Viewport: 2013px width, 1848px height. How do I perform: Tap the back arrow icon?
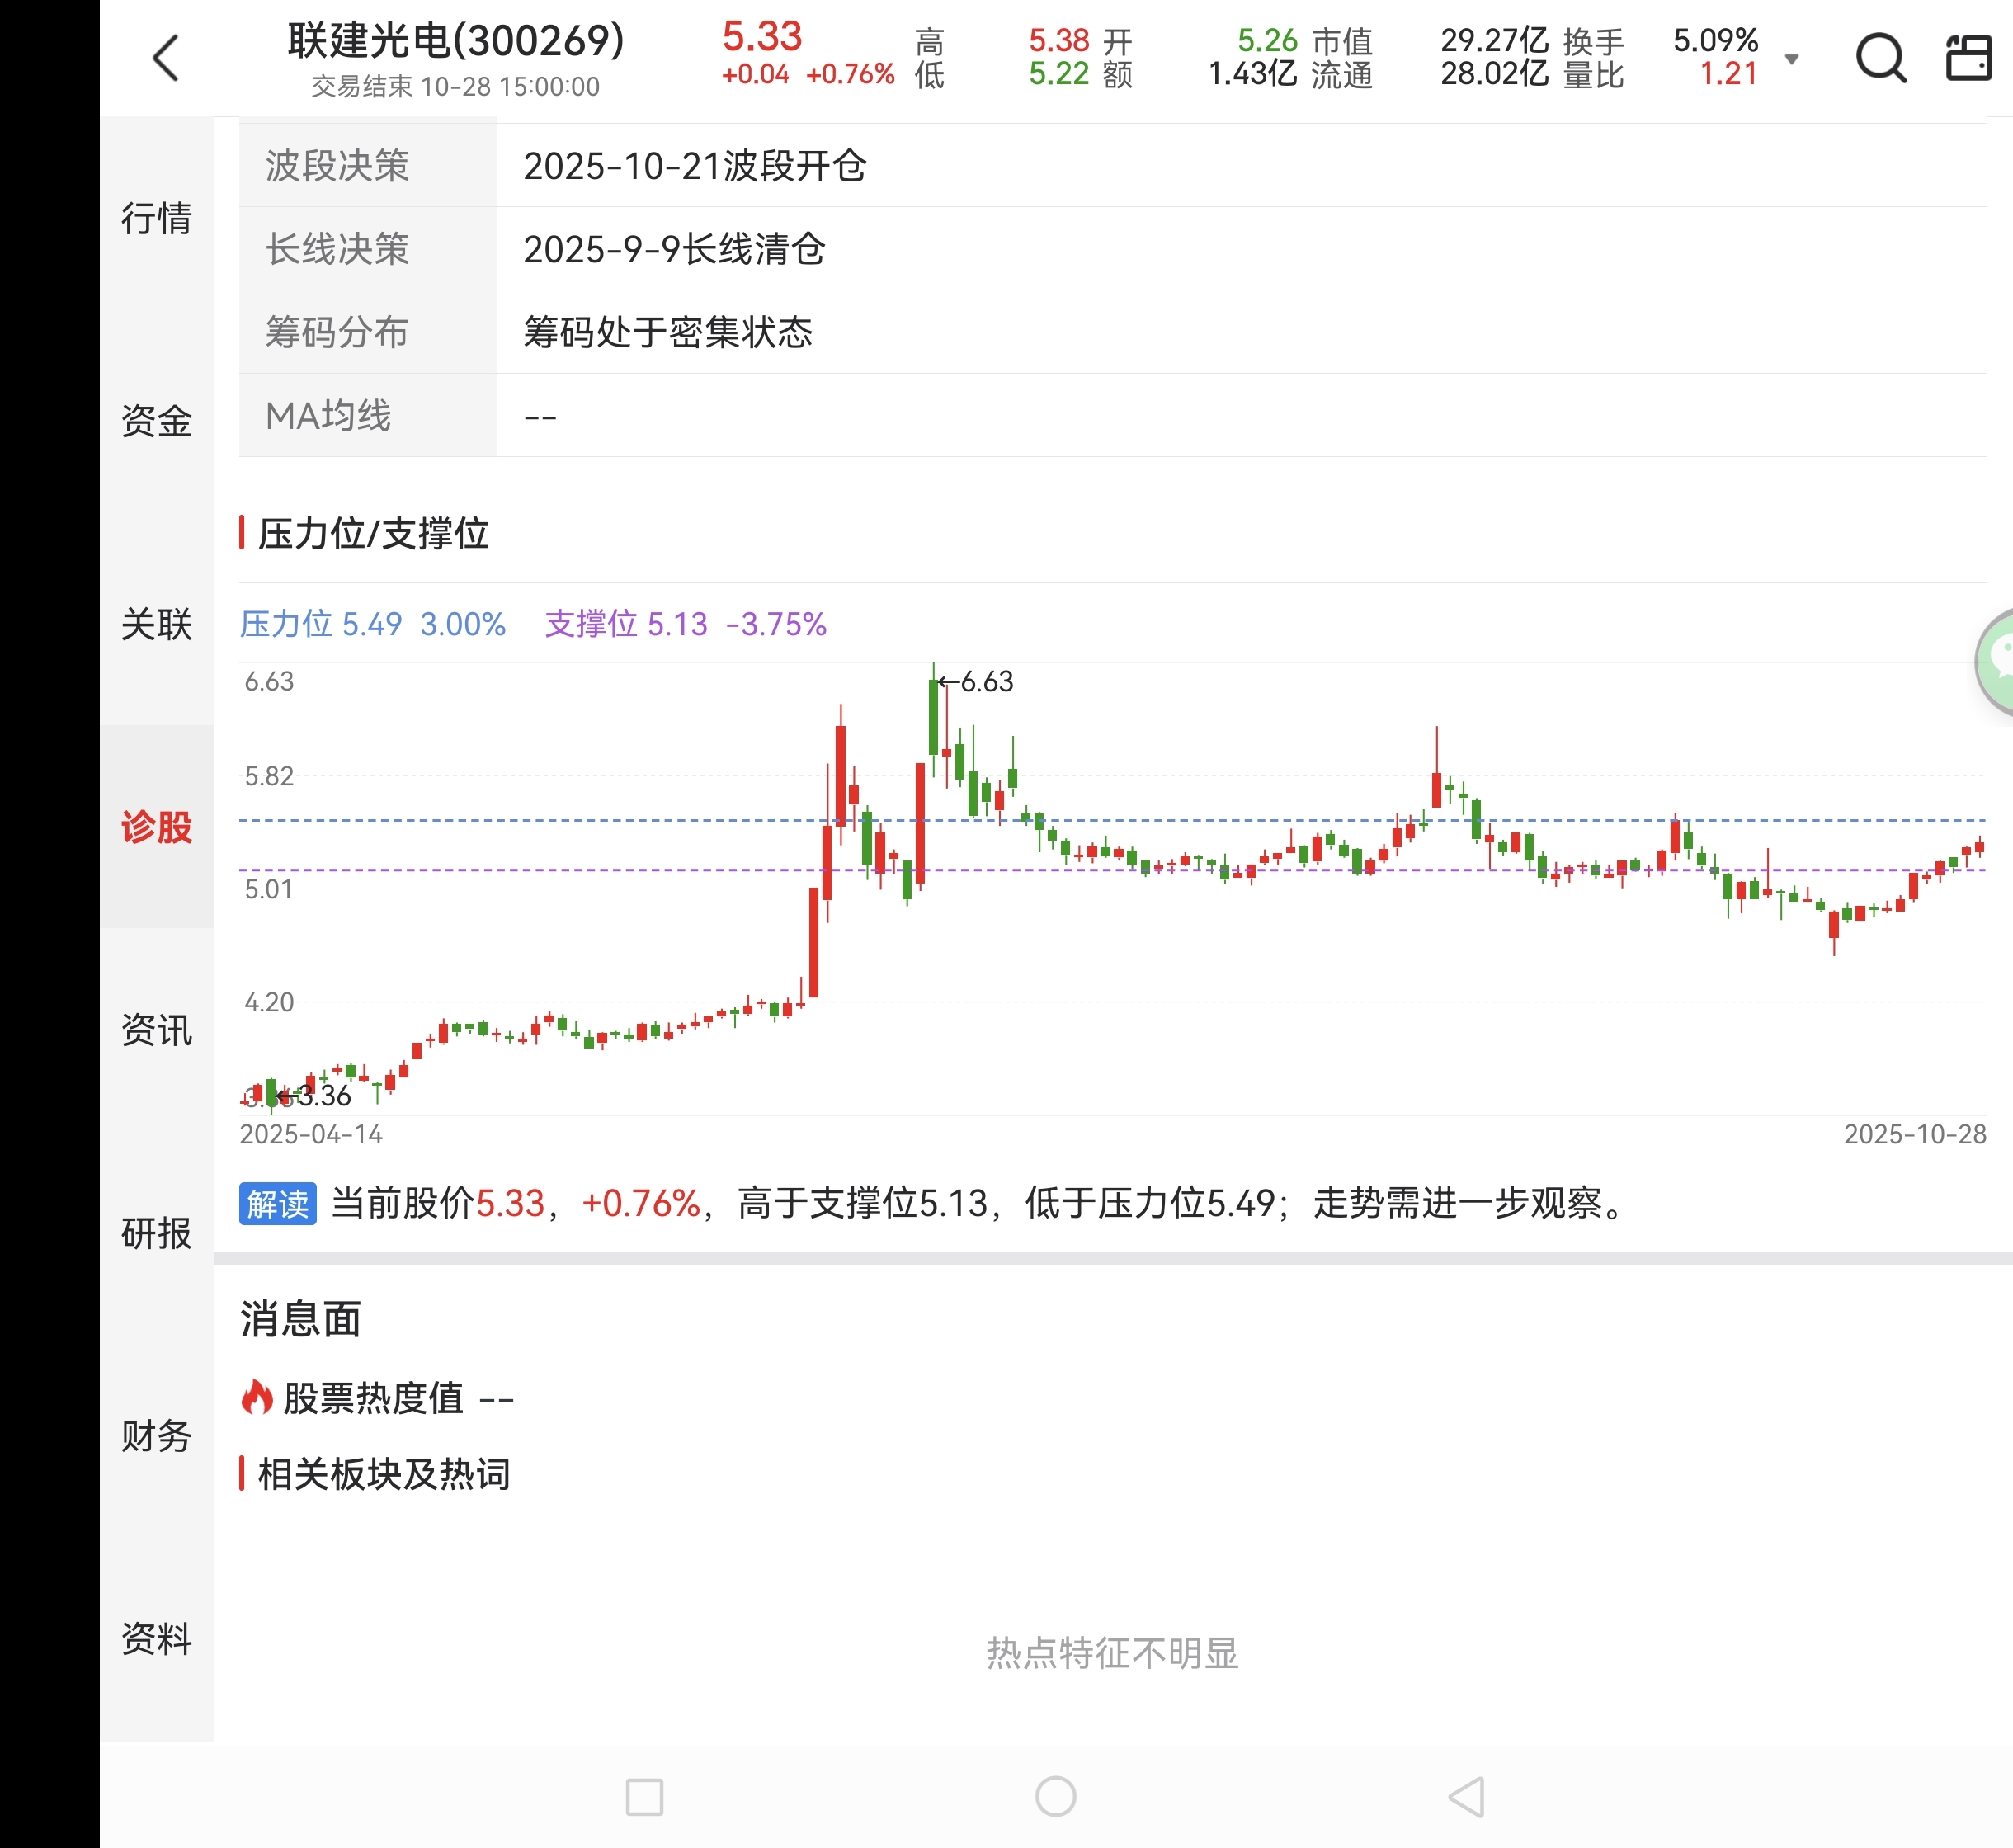tap(166, 58)
